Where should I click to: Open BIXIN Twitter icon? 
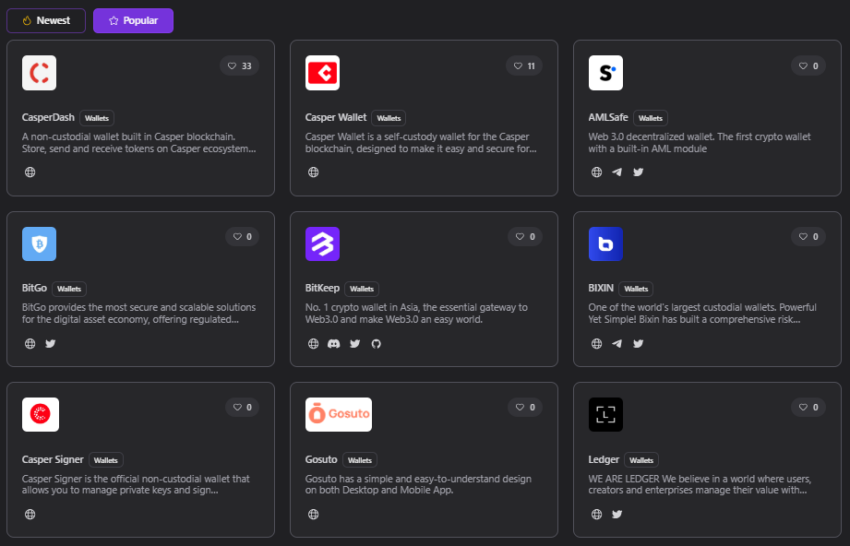pos(638,344)
